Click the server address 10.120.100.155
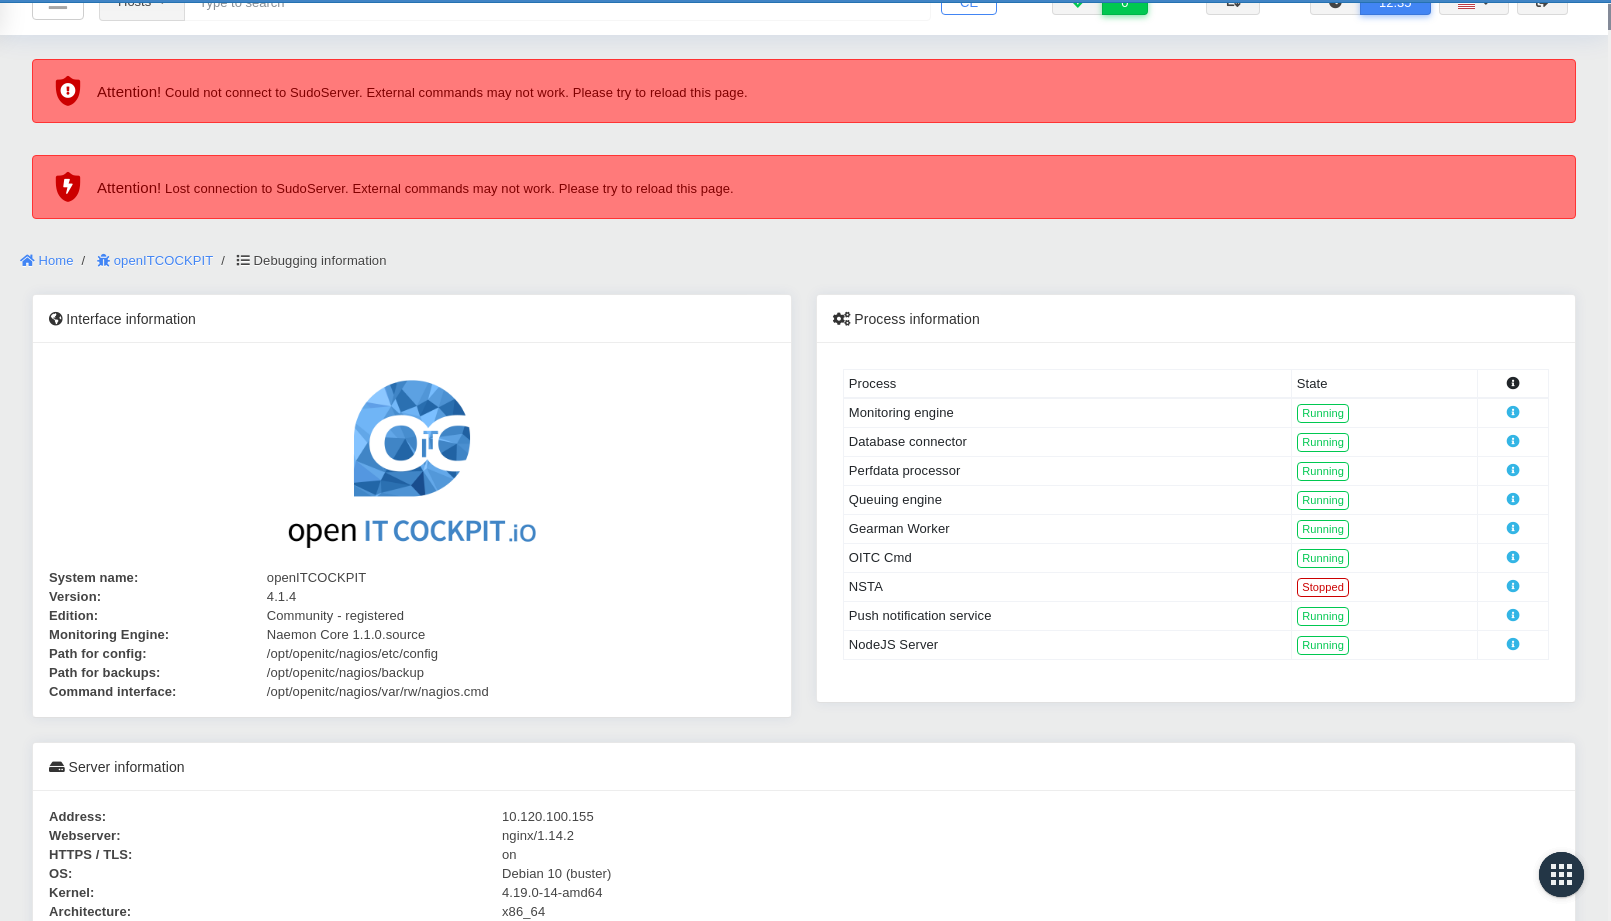The height and width of the screenshot is (921, 1611). point(548,817)
